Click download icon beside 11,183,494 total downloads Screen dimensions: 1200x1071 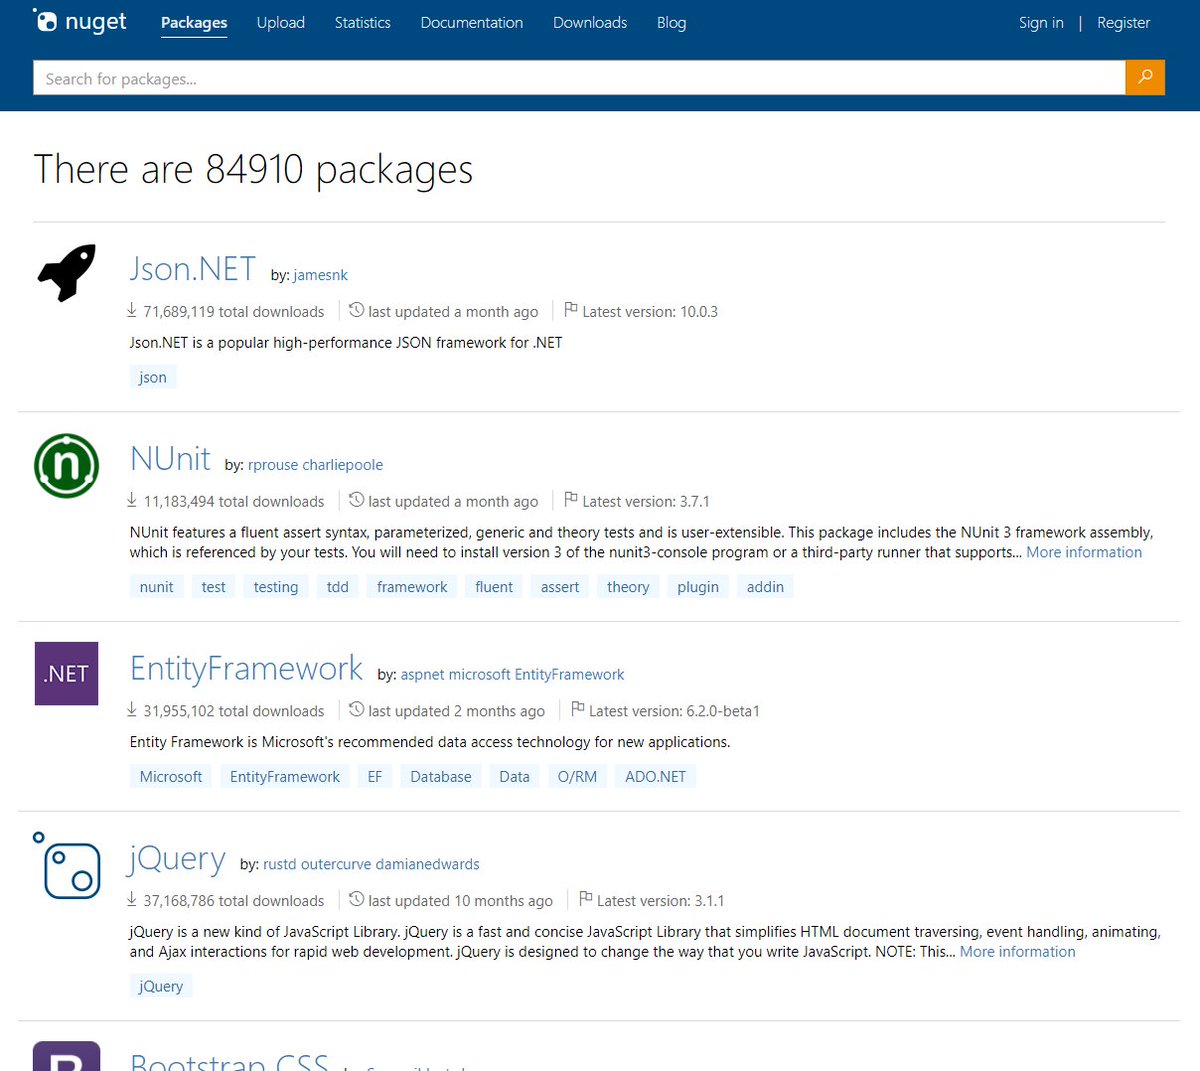132,500
